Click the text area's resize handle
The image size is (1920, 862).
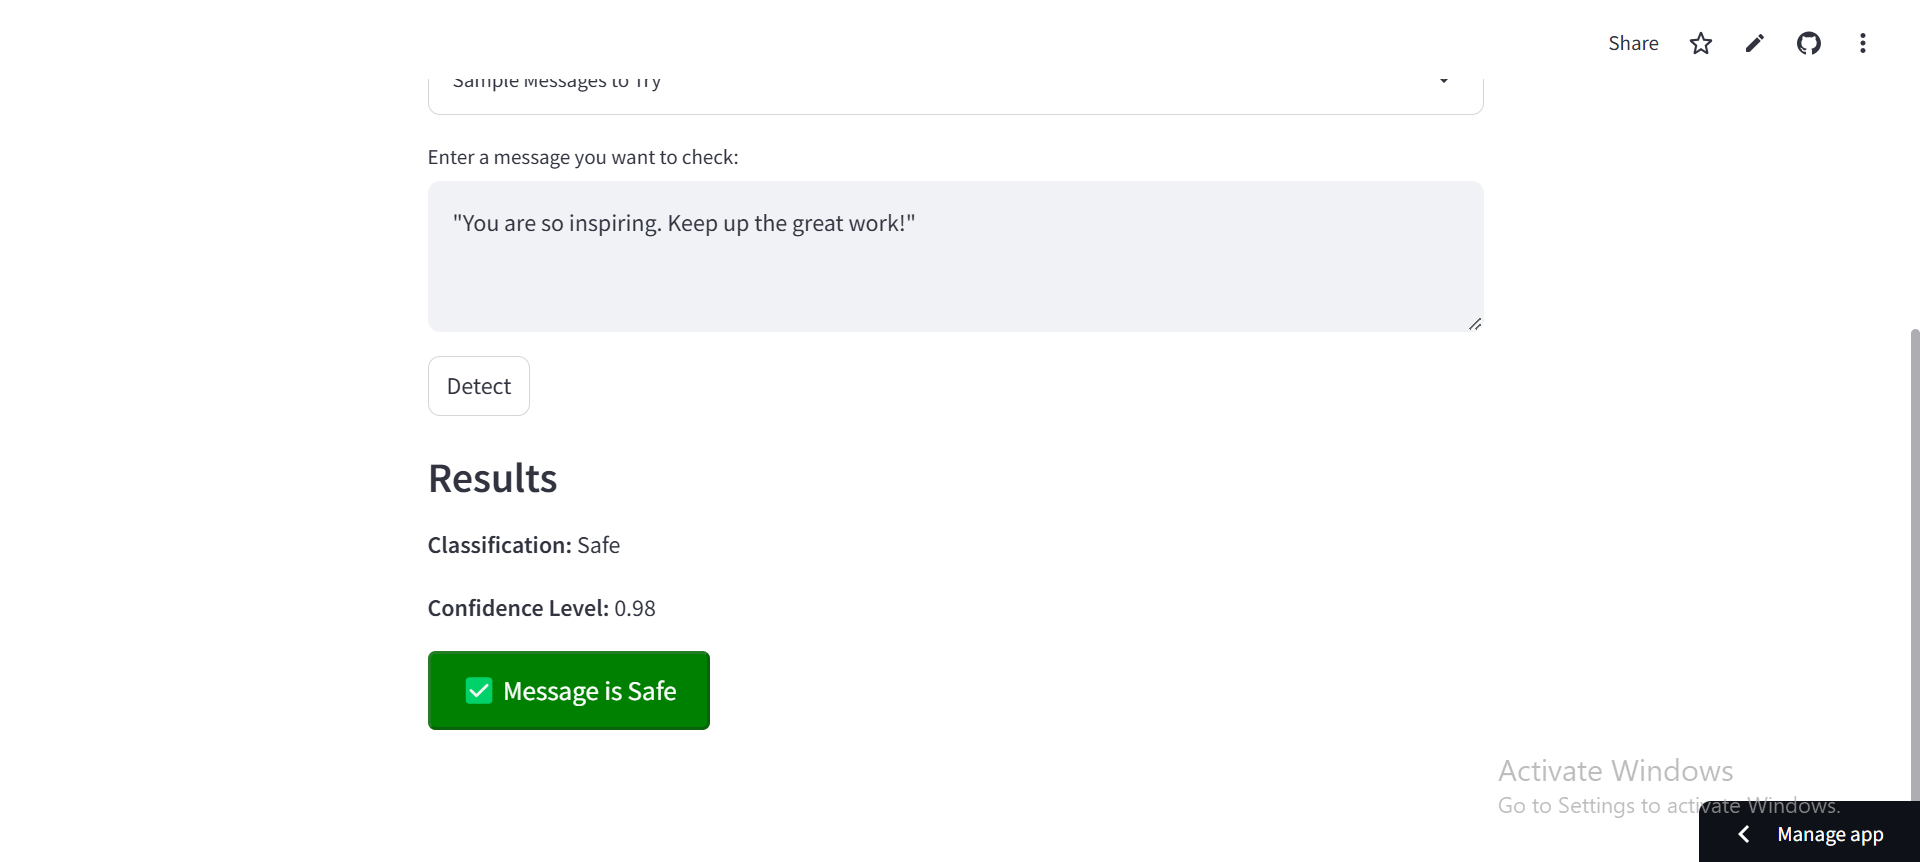(1474, 323)
